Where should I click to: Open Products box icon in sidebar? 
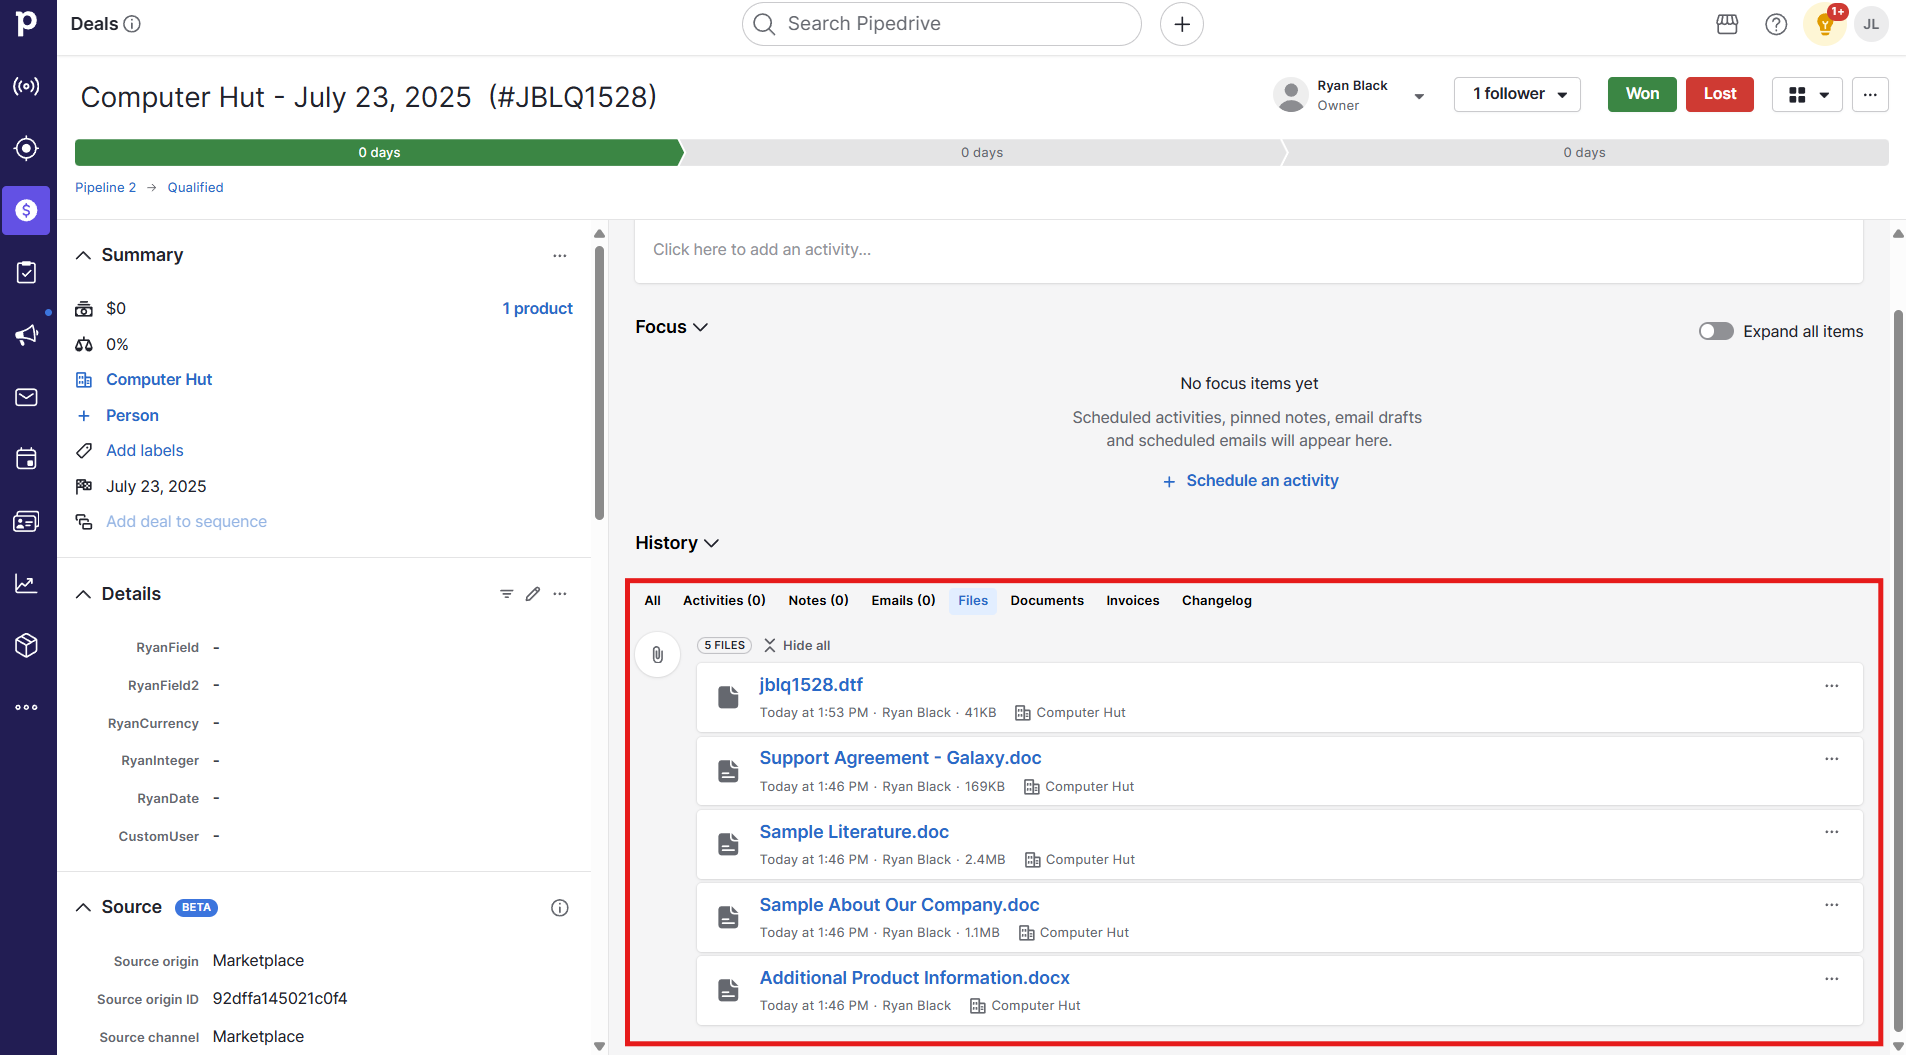coord(27,645)
